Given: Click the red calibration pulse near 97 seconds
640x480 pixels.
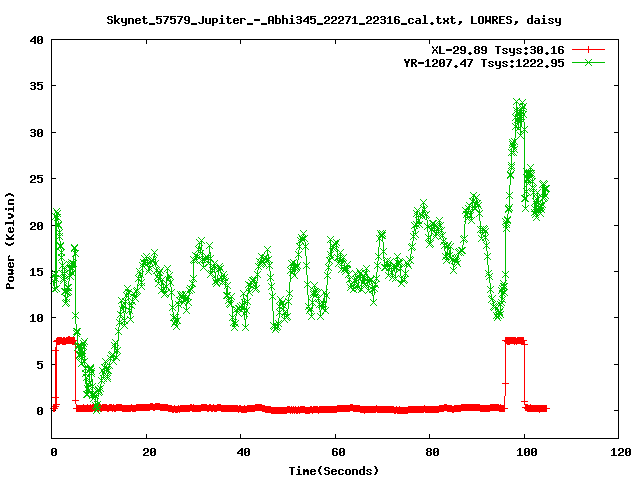Looking at the screenshot, I should (515, 341).
